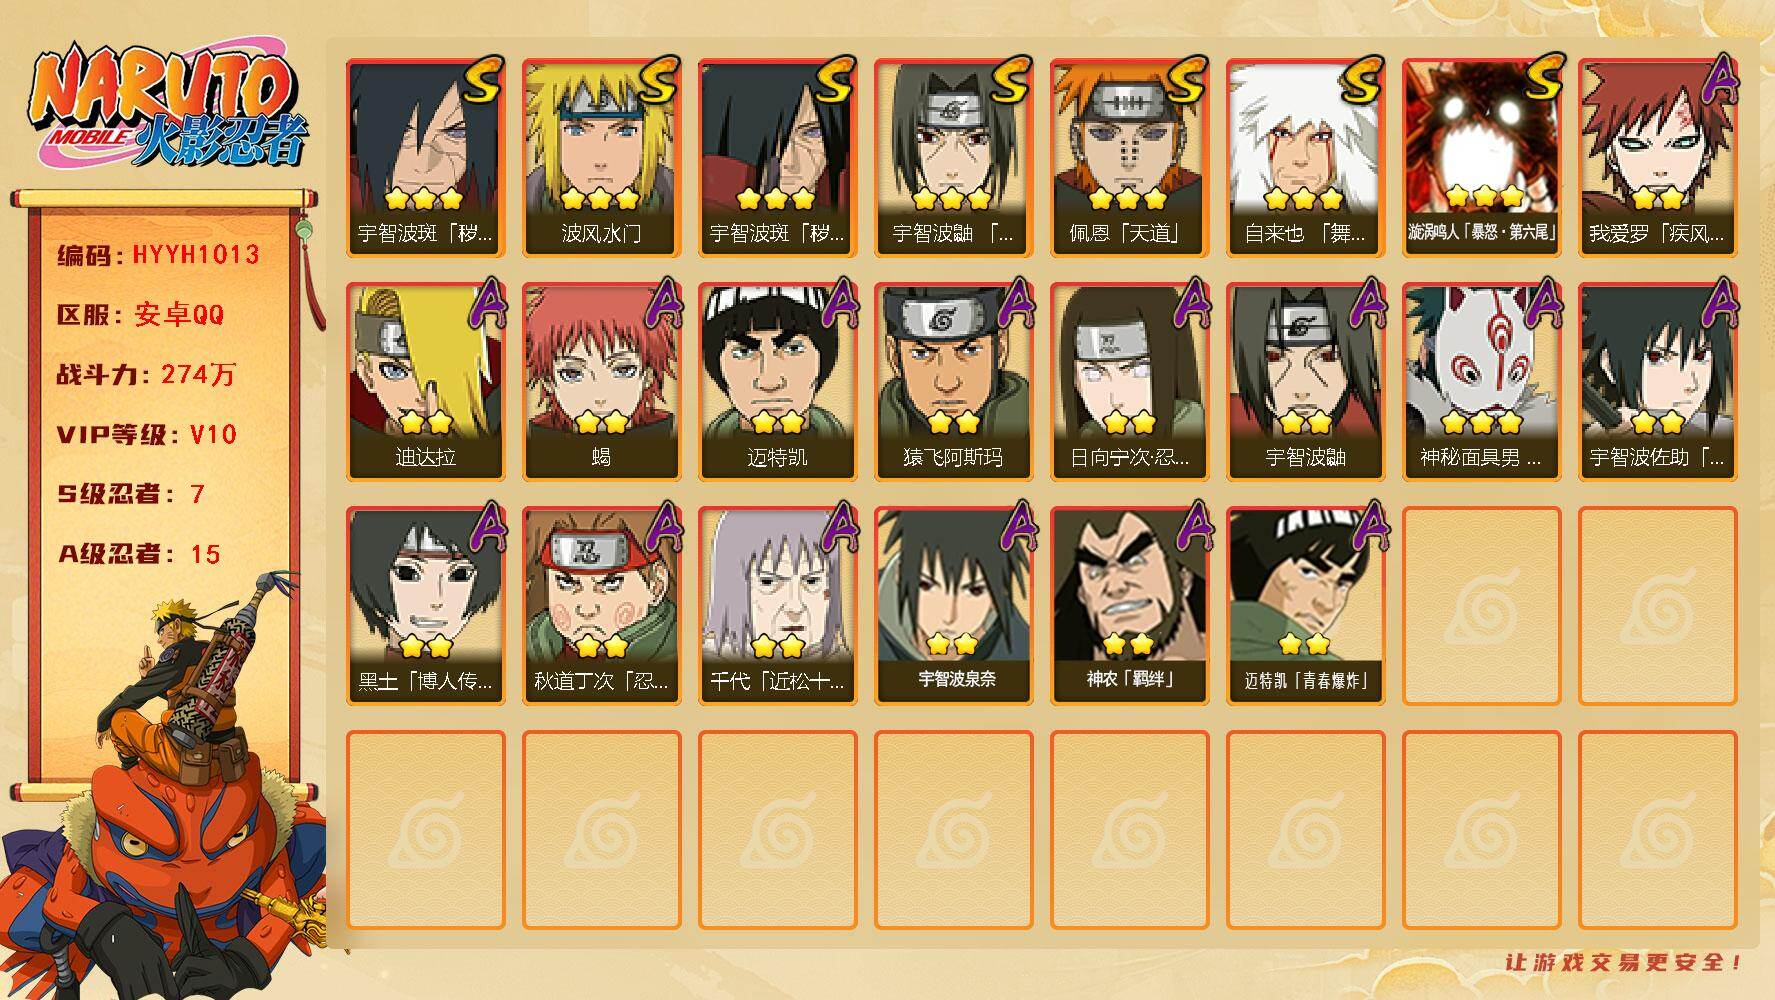Pick the 千代 elderly ninja card

[777, 606]
